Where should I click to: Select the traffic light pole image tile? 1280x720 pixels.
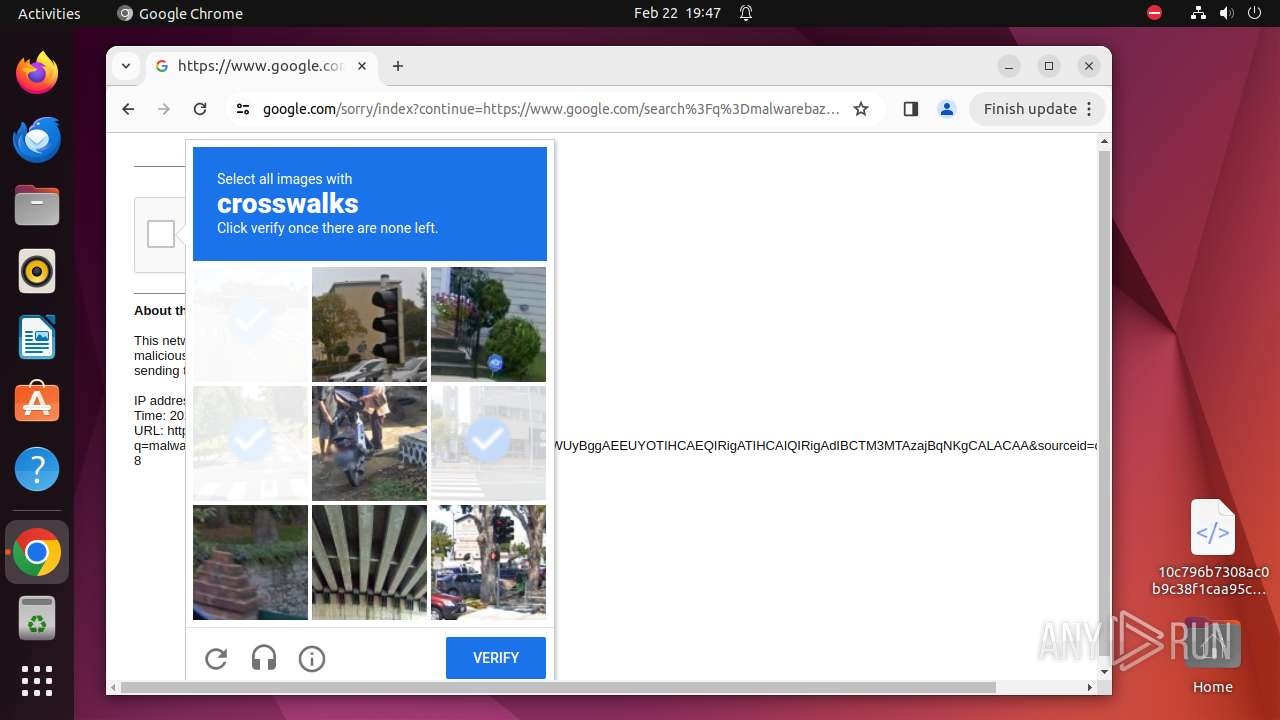[x=369, y=324]
